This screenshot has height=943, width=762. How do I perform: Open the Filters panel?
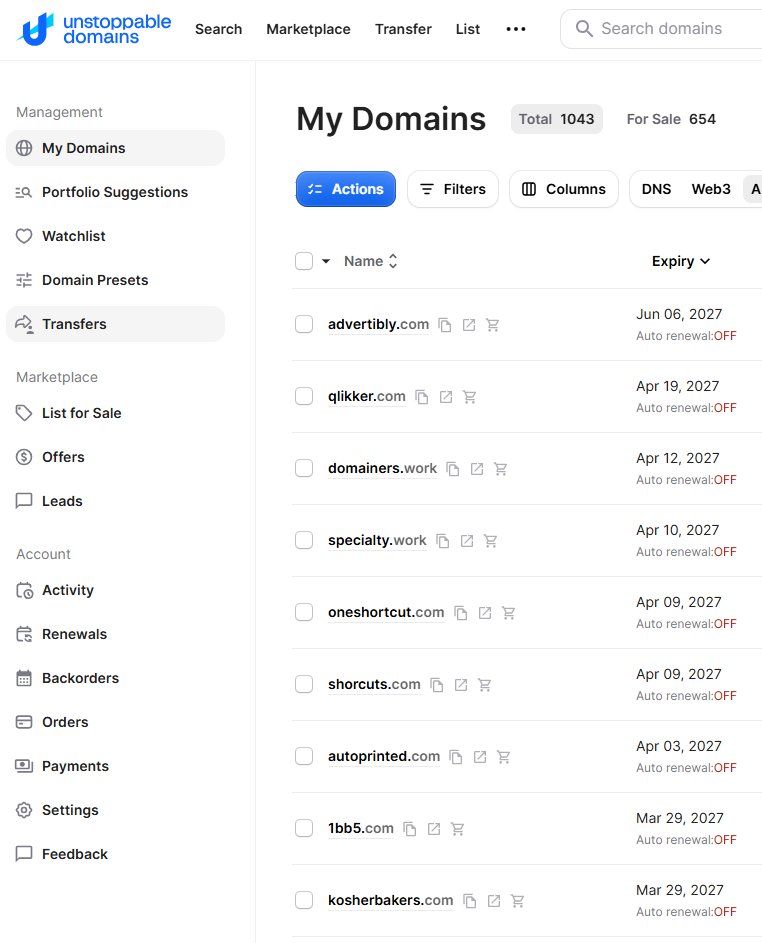click(x=453, y=189)
